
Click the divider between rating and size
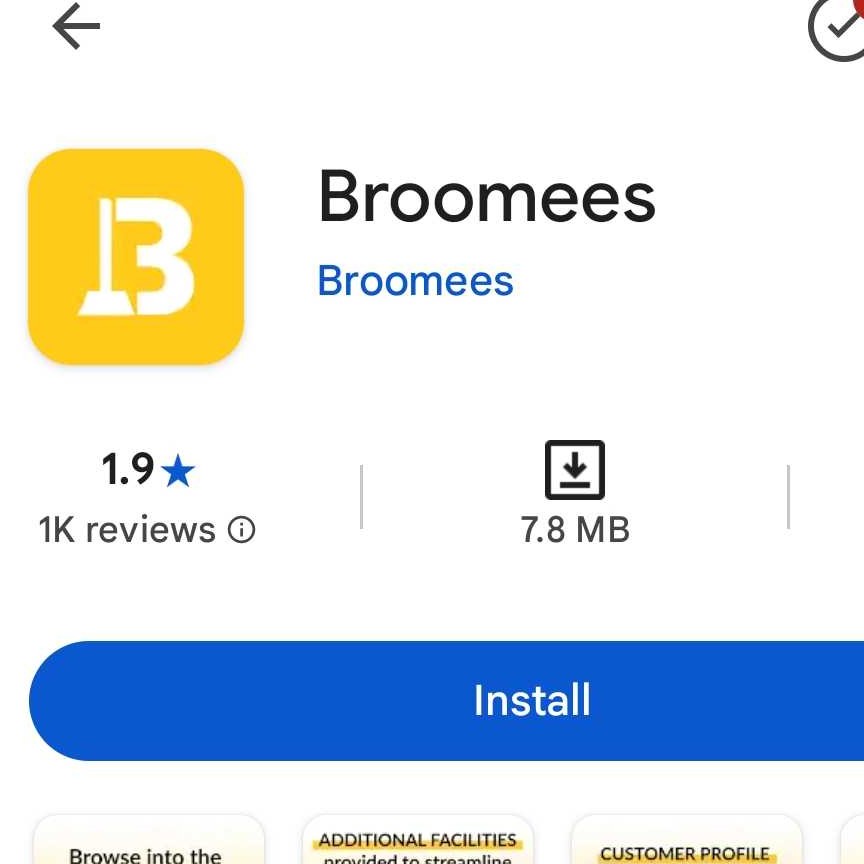pos(361,496)
